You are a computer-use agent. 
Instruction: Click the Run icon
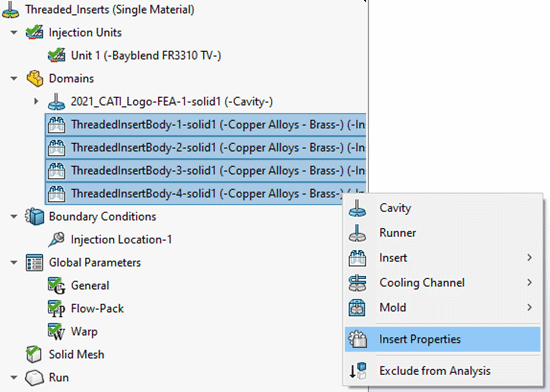coord(34,378)
